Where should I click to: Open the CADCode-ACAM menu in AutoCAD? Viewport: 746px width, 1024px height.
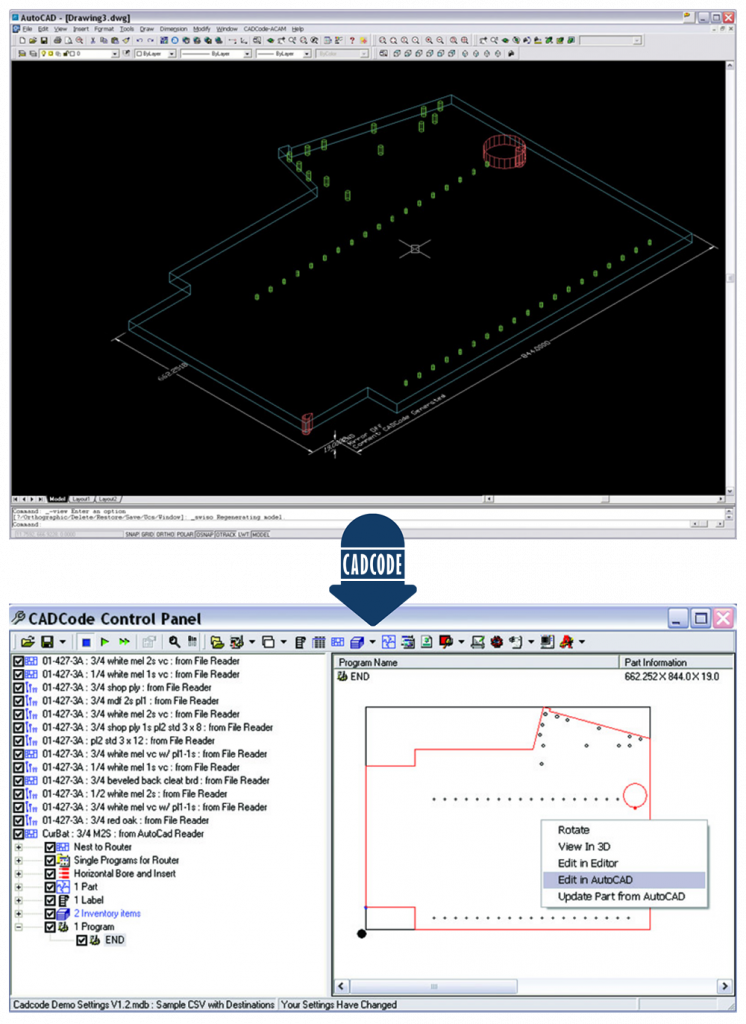click(x=264, y=29)
